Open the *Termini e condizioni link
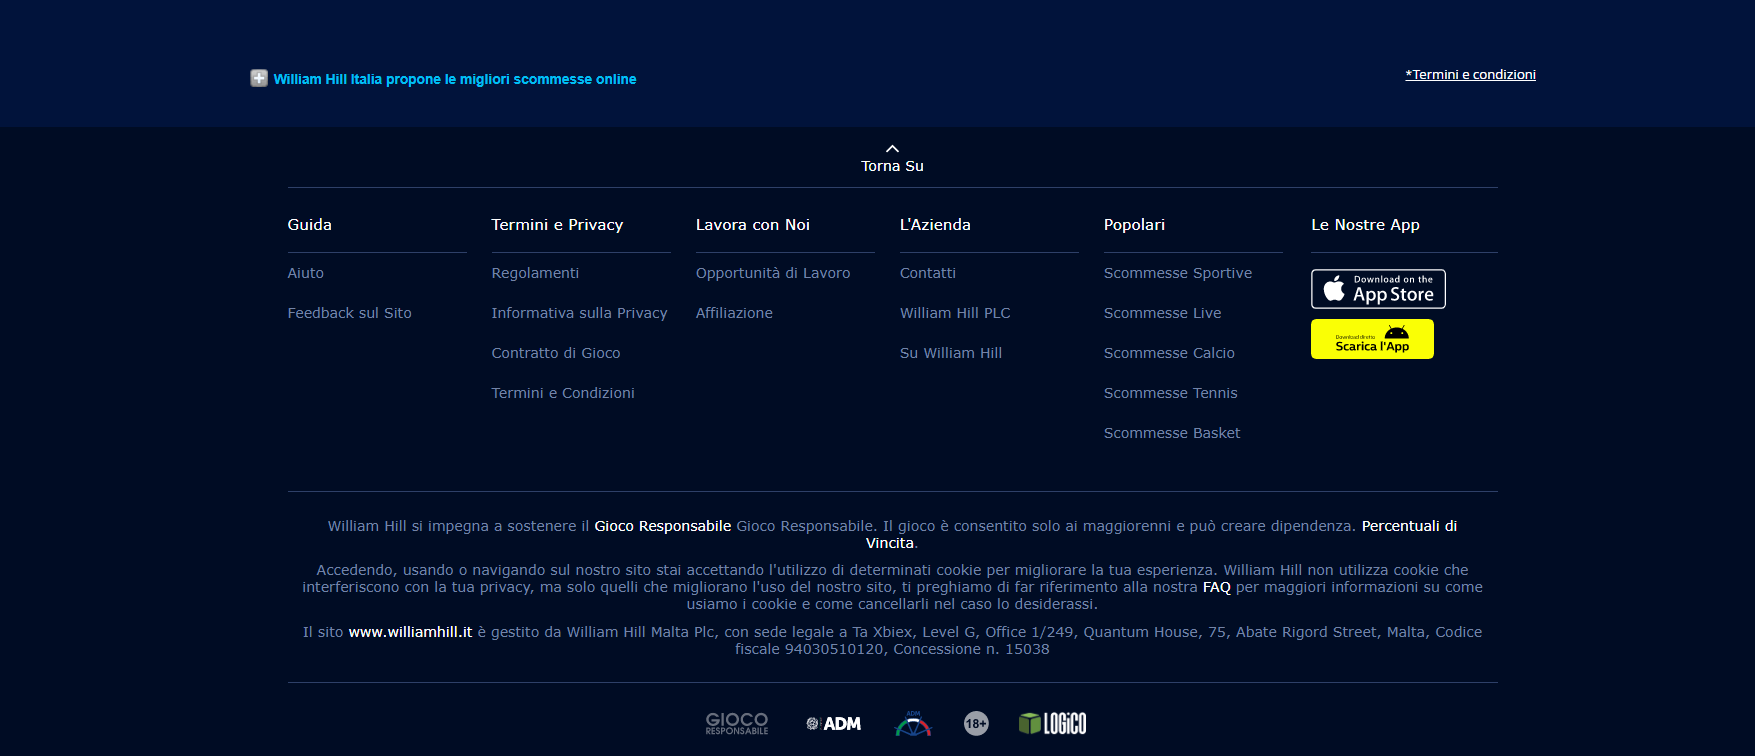Viewport: 1755px width, 756px height. pyautogui.click(x=1470, y=75)
